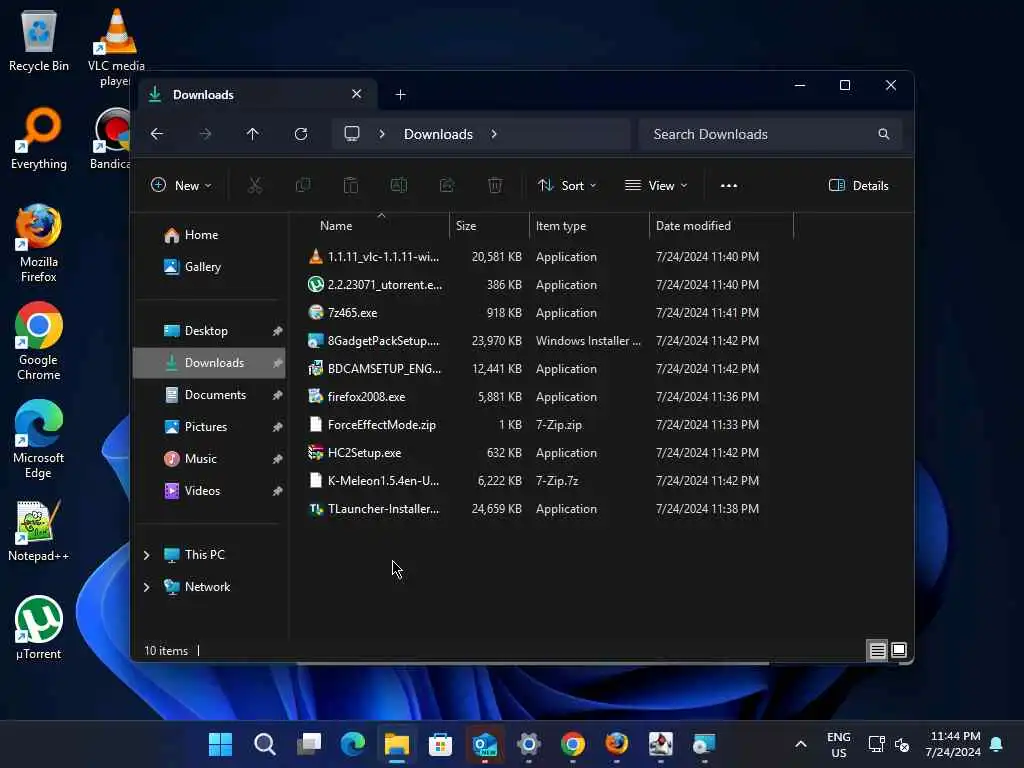Select file firefox2008.exe

coord(549,397)
